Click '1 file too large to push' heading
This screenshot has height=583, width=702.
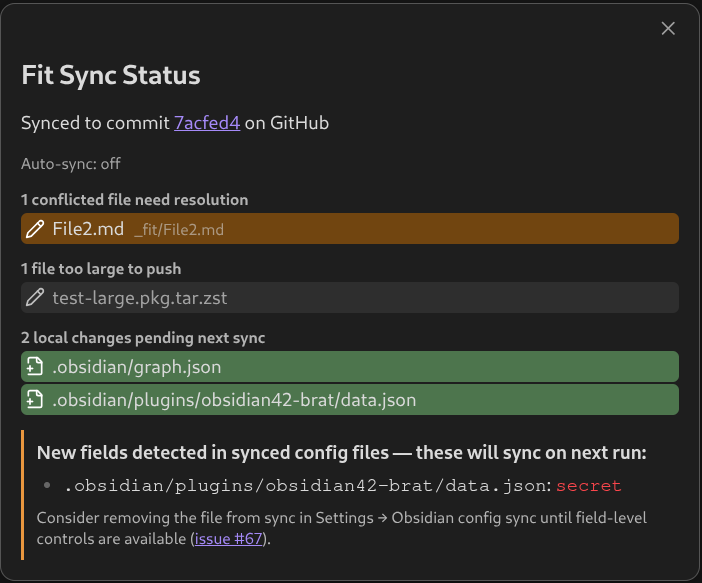click(x=101, y=269)
